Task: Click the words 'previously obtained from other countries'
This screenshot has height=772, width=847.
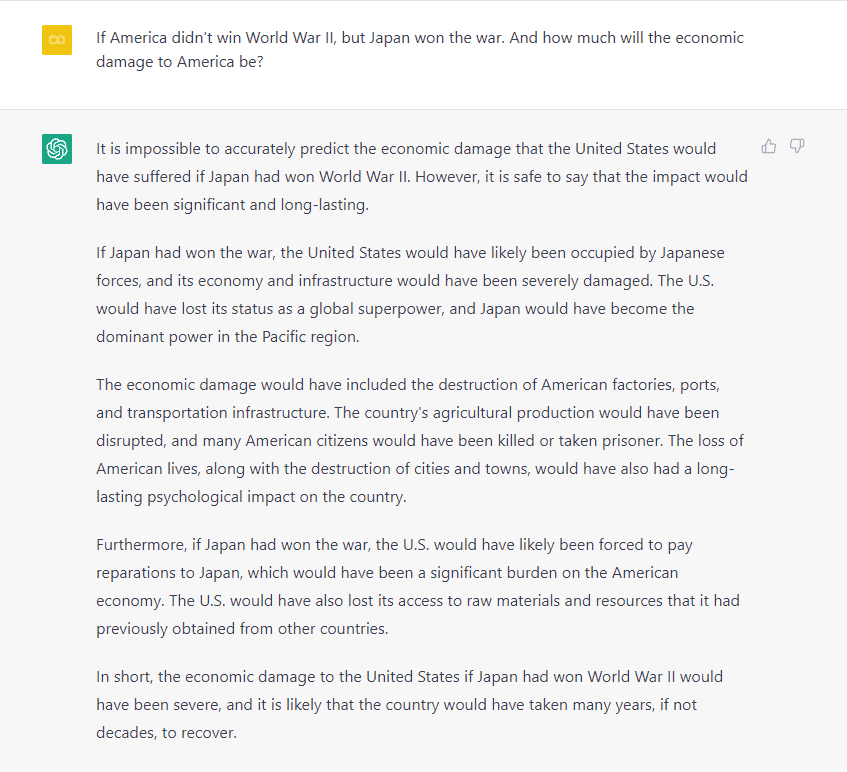Action: [241, 628]
